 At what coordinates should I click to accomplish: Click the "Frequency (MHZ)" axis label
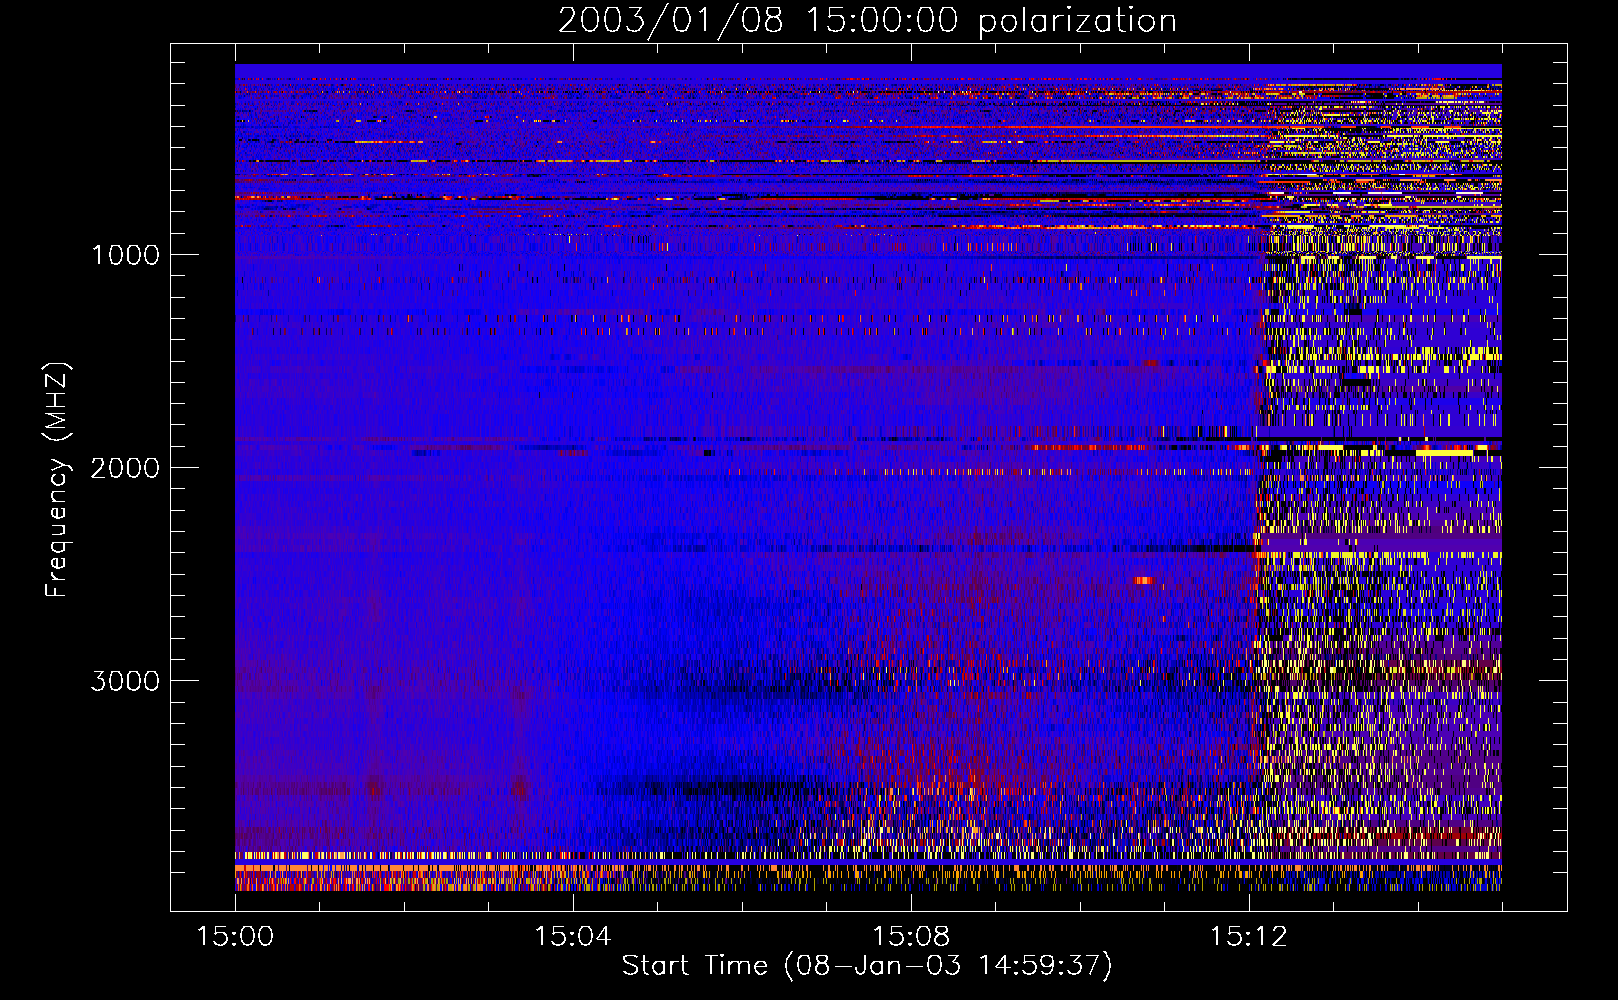pyautogui.click(x=57, y=480)
